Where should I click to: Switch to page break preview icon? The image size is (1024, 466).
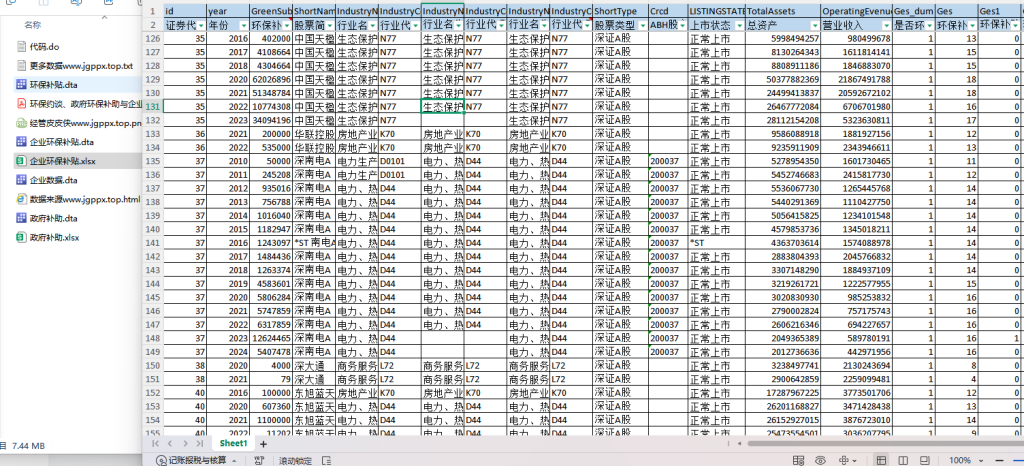pyautogui.click(x=925, y=460)
